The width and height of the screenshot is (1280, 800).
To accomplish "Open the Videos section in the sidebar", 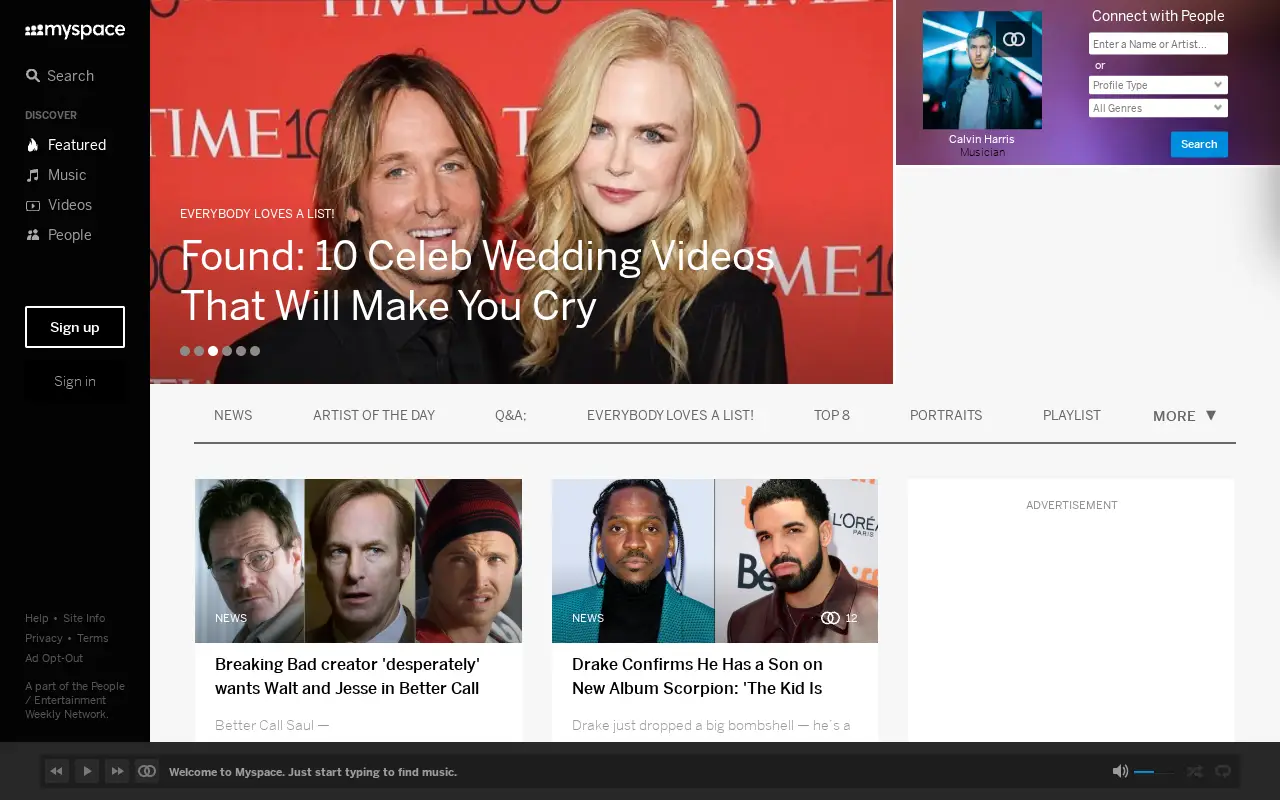I will coord(59,205).
